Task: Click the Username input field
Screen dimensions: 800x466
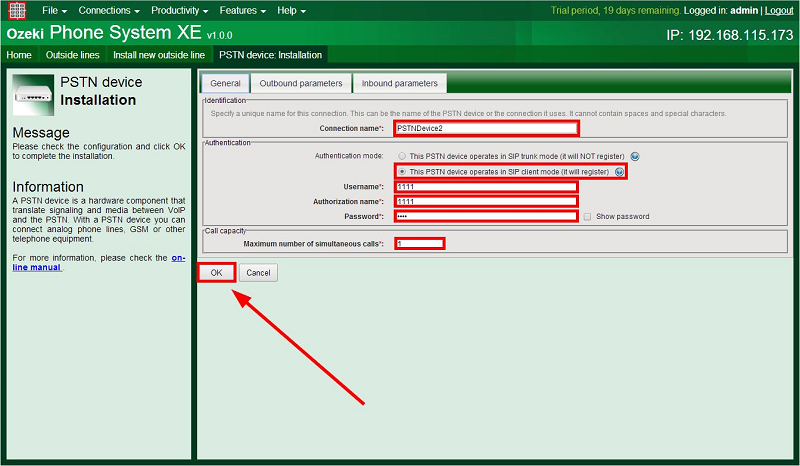Action: (486, 187)
